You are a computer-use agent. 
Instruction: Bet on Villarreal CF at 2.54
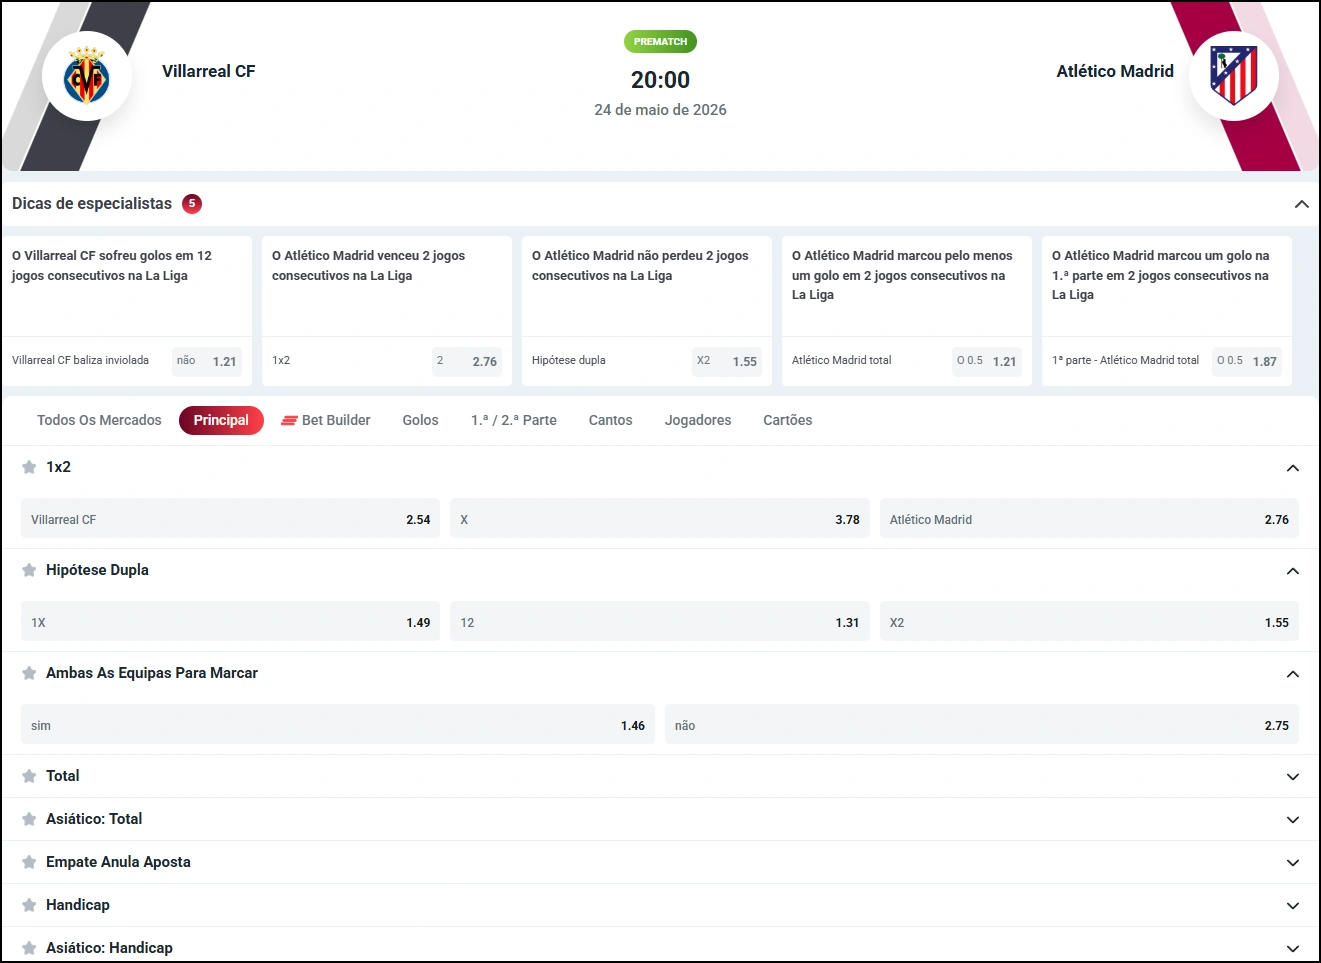(230, 519)
